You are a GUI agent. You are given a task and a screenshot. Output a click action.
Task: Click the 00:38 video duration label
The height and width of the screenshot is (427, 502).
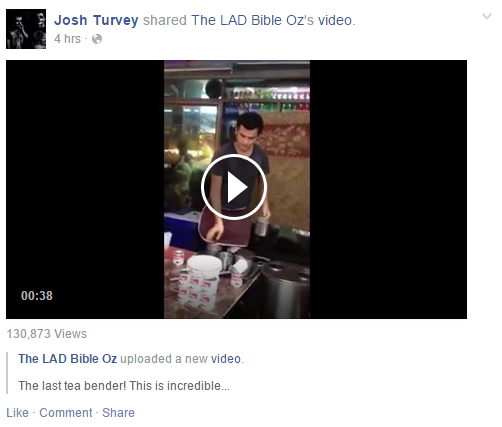coord(37,296)
